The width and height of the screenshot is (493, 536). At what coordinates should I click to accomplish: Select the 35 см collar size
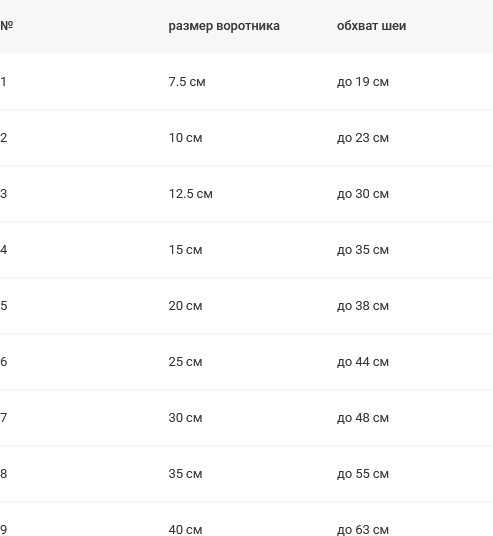tap(185, 474)
